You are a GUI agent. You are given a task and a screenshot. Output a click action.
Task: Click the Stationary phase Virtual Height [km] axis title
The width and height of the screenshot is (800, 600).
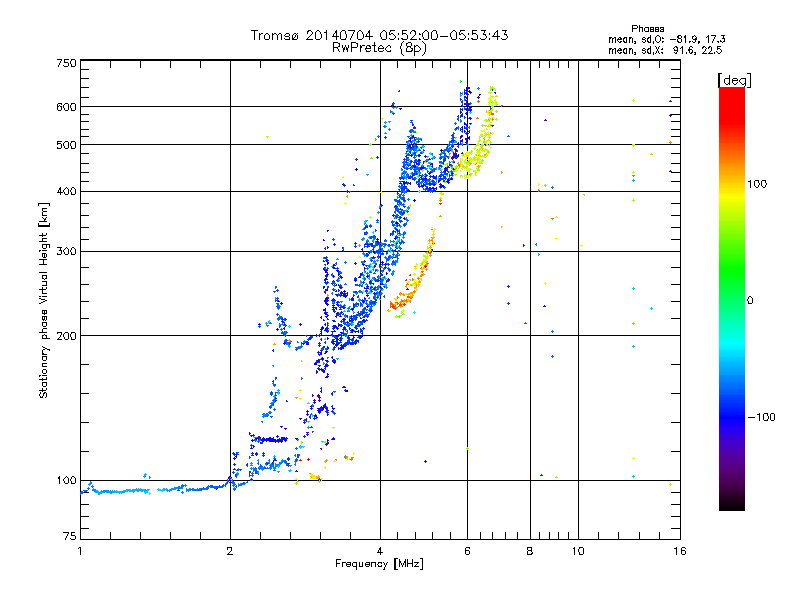(x=43, y=300)
